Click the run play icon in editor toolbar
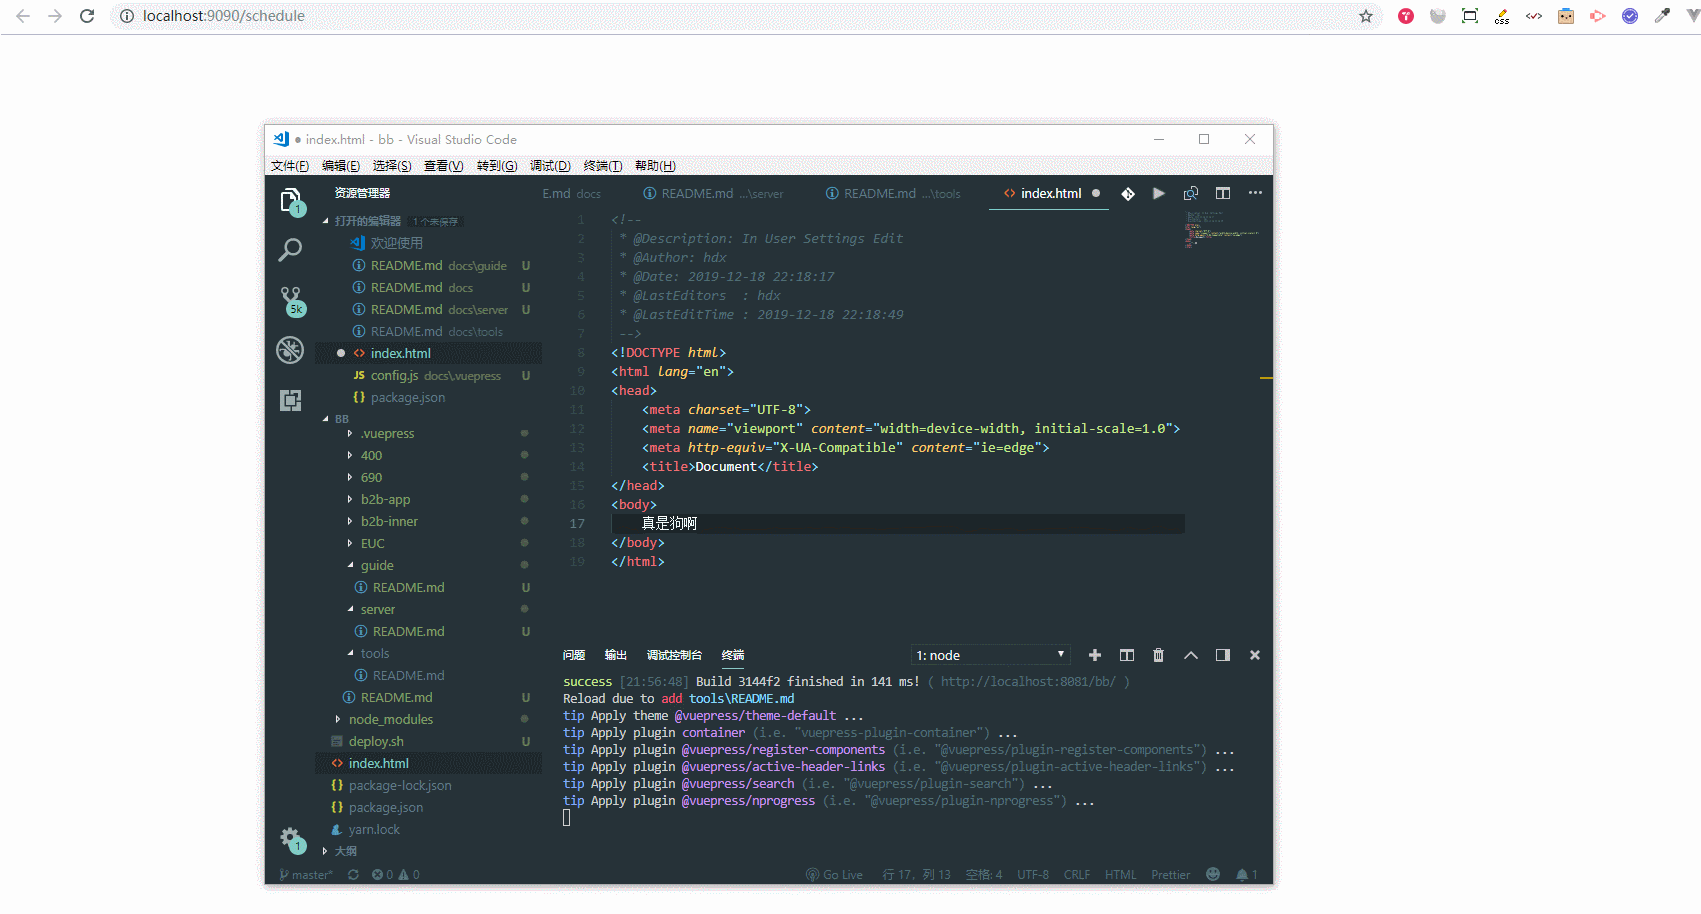This screenshot has width=1701, height=914. pyautogui.click(x=1159, y=193)
